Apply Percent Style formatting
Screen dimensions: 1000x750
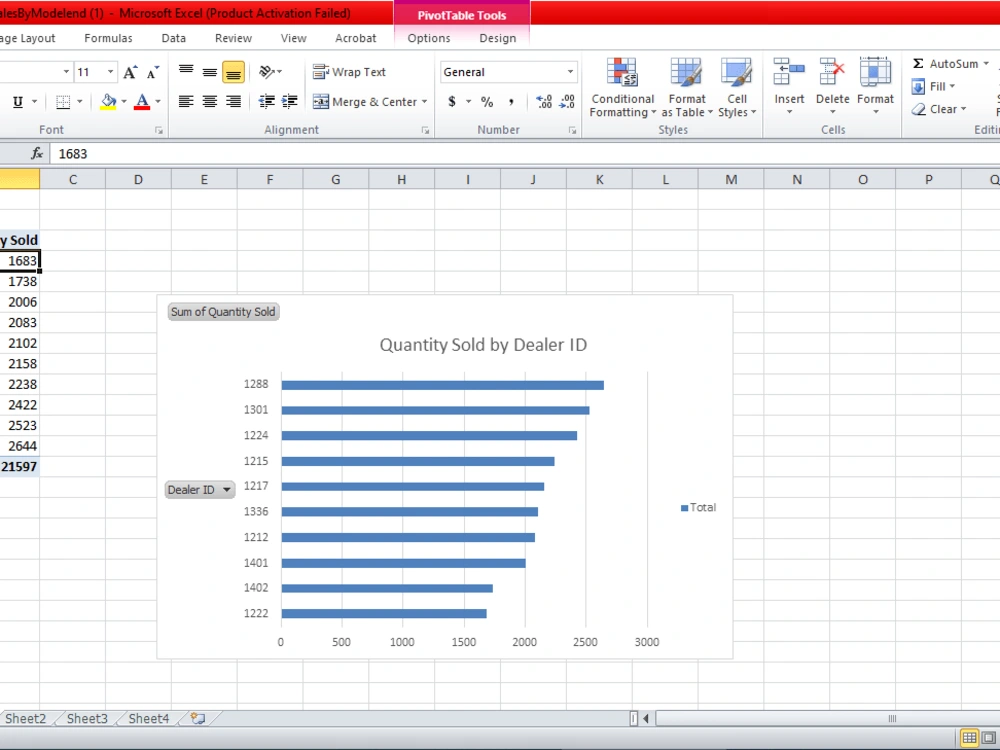485,102
